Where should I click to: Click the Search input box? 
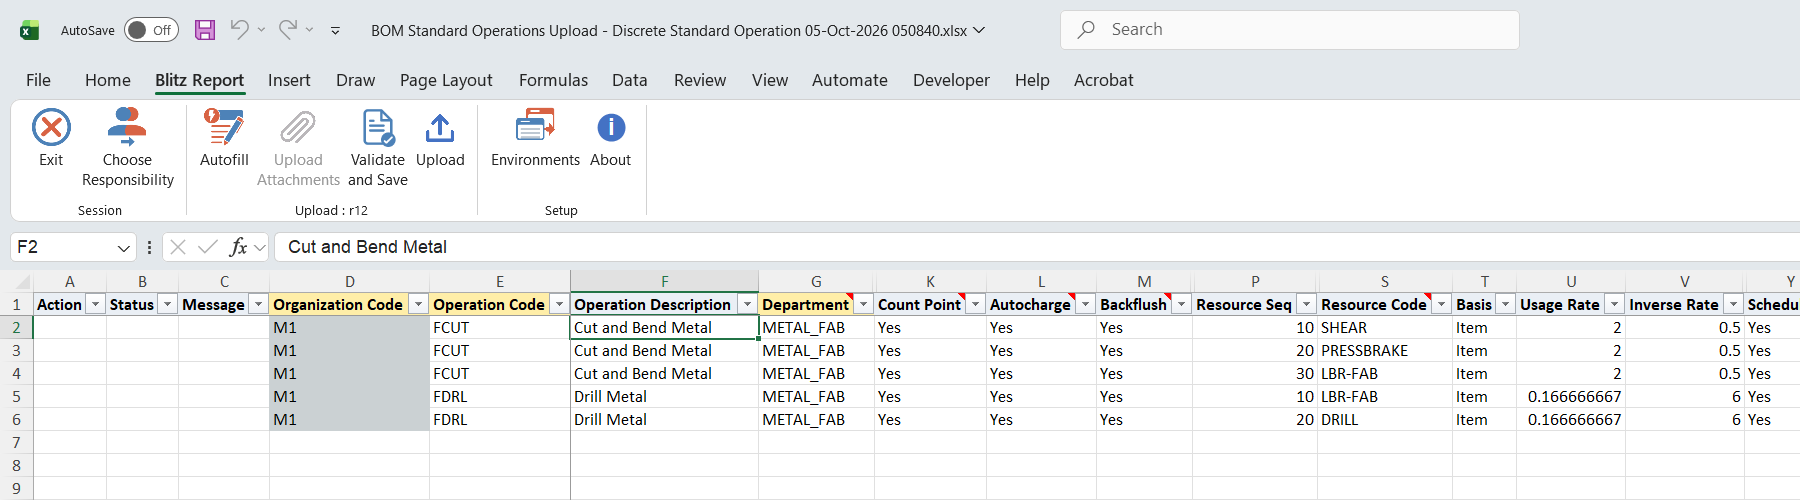point(1290,30)
